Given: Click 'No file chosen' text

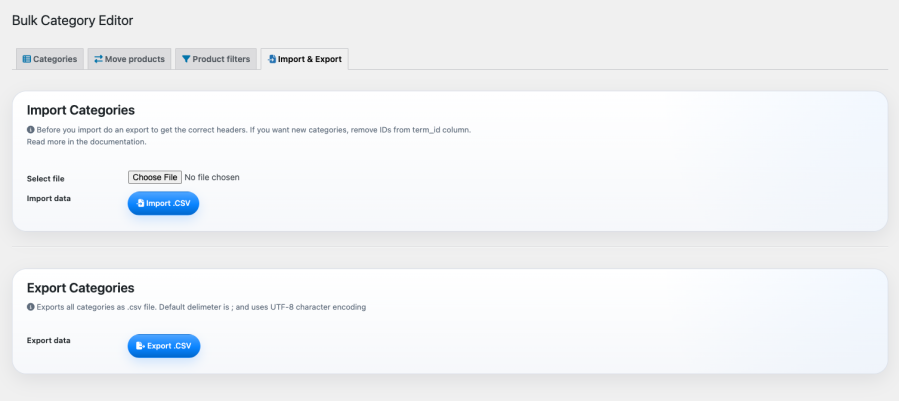Looking at the screenshot, I should point(212,177).
